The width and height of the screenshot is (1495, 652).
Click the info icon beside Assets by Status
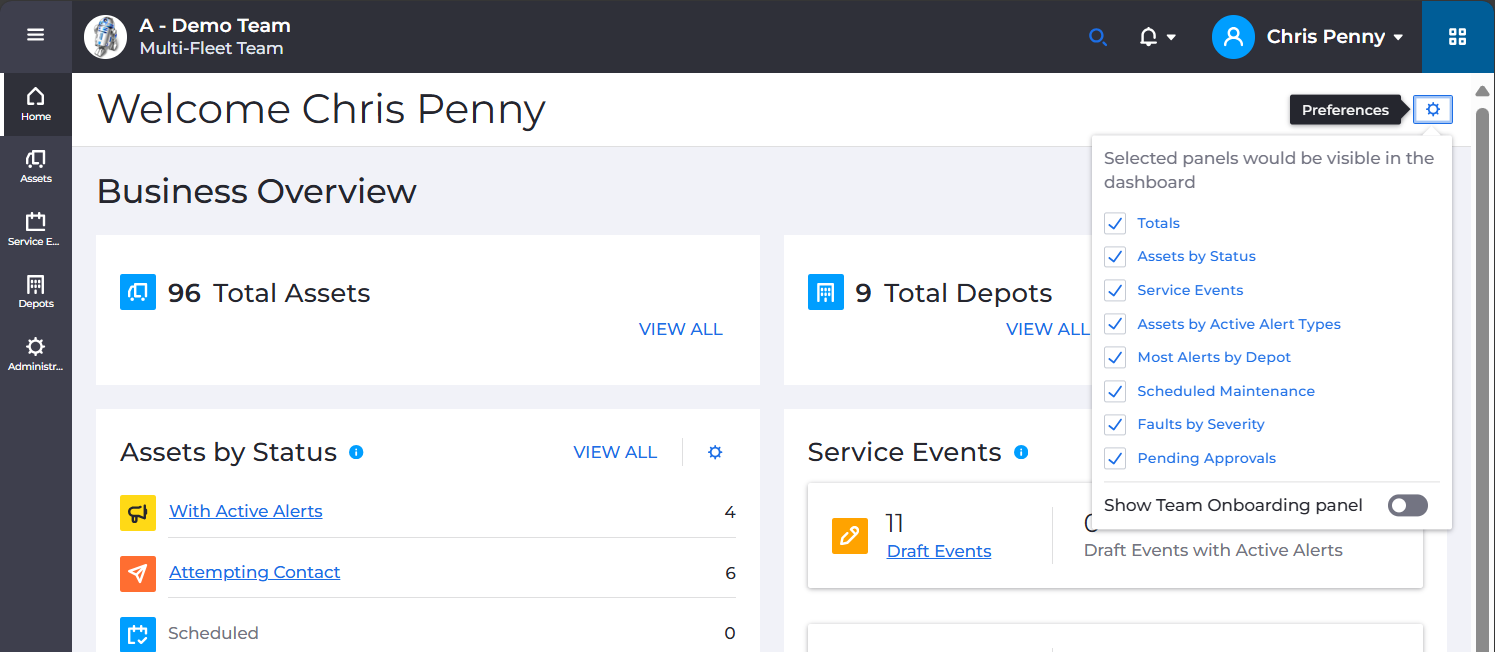[x=357, y=453]
